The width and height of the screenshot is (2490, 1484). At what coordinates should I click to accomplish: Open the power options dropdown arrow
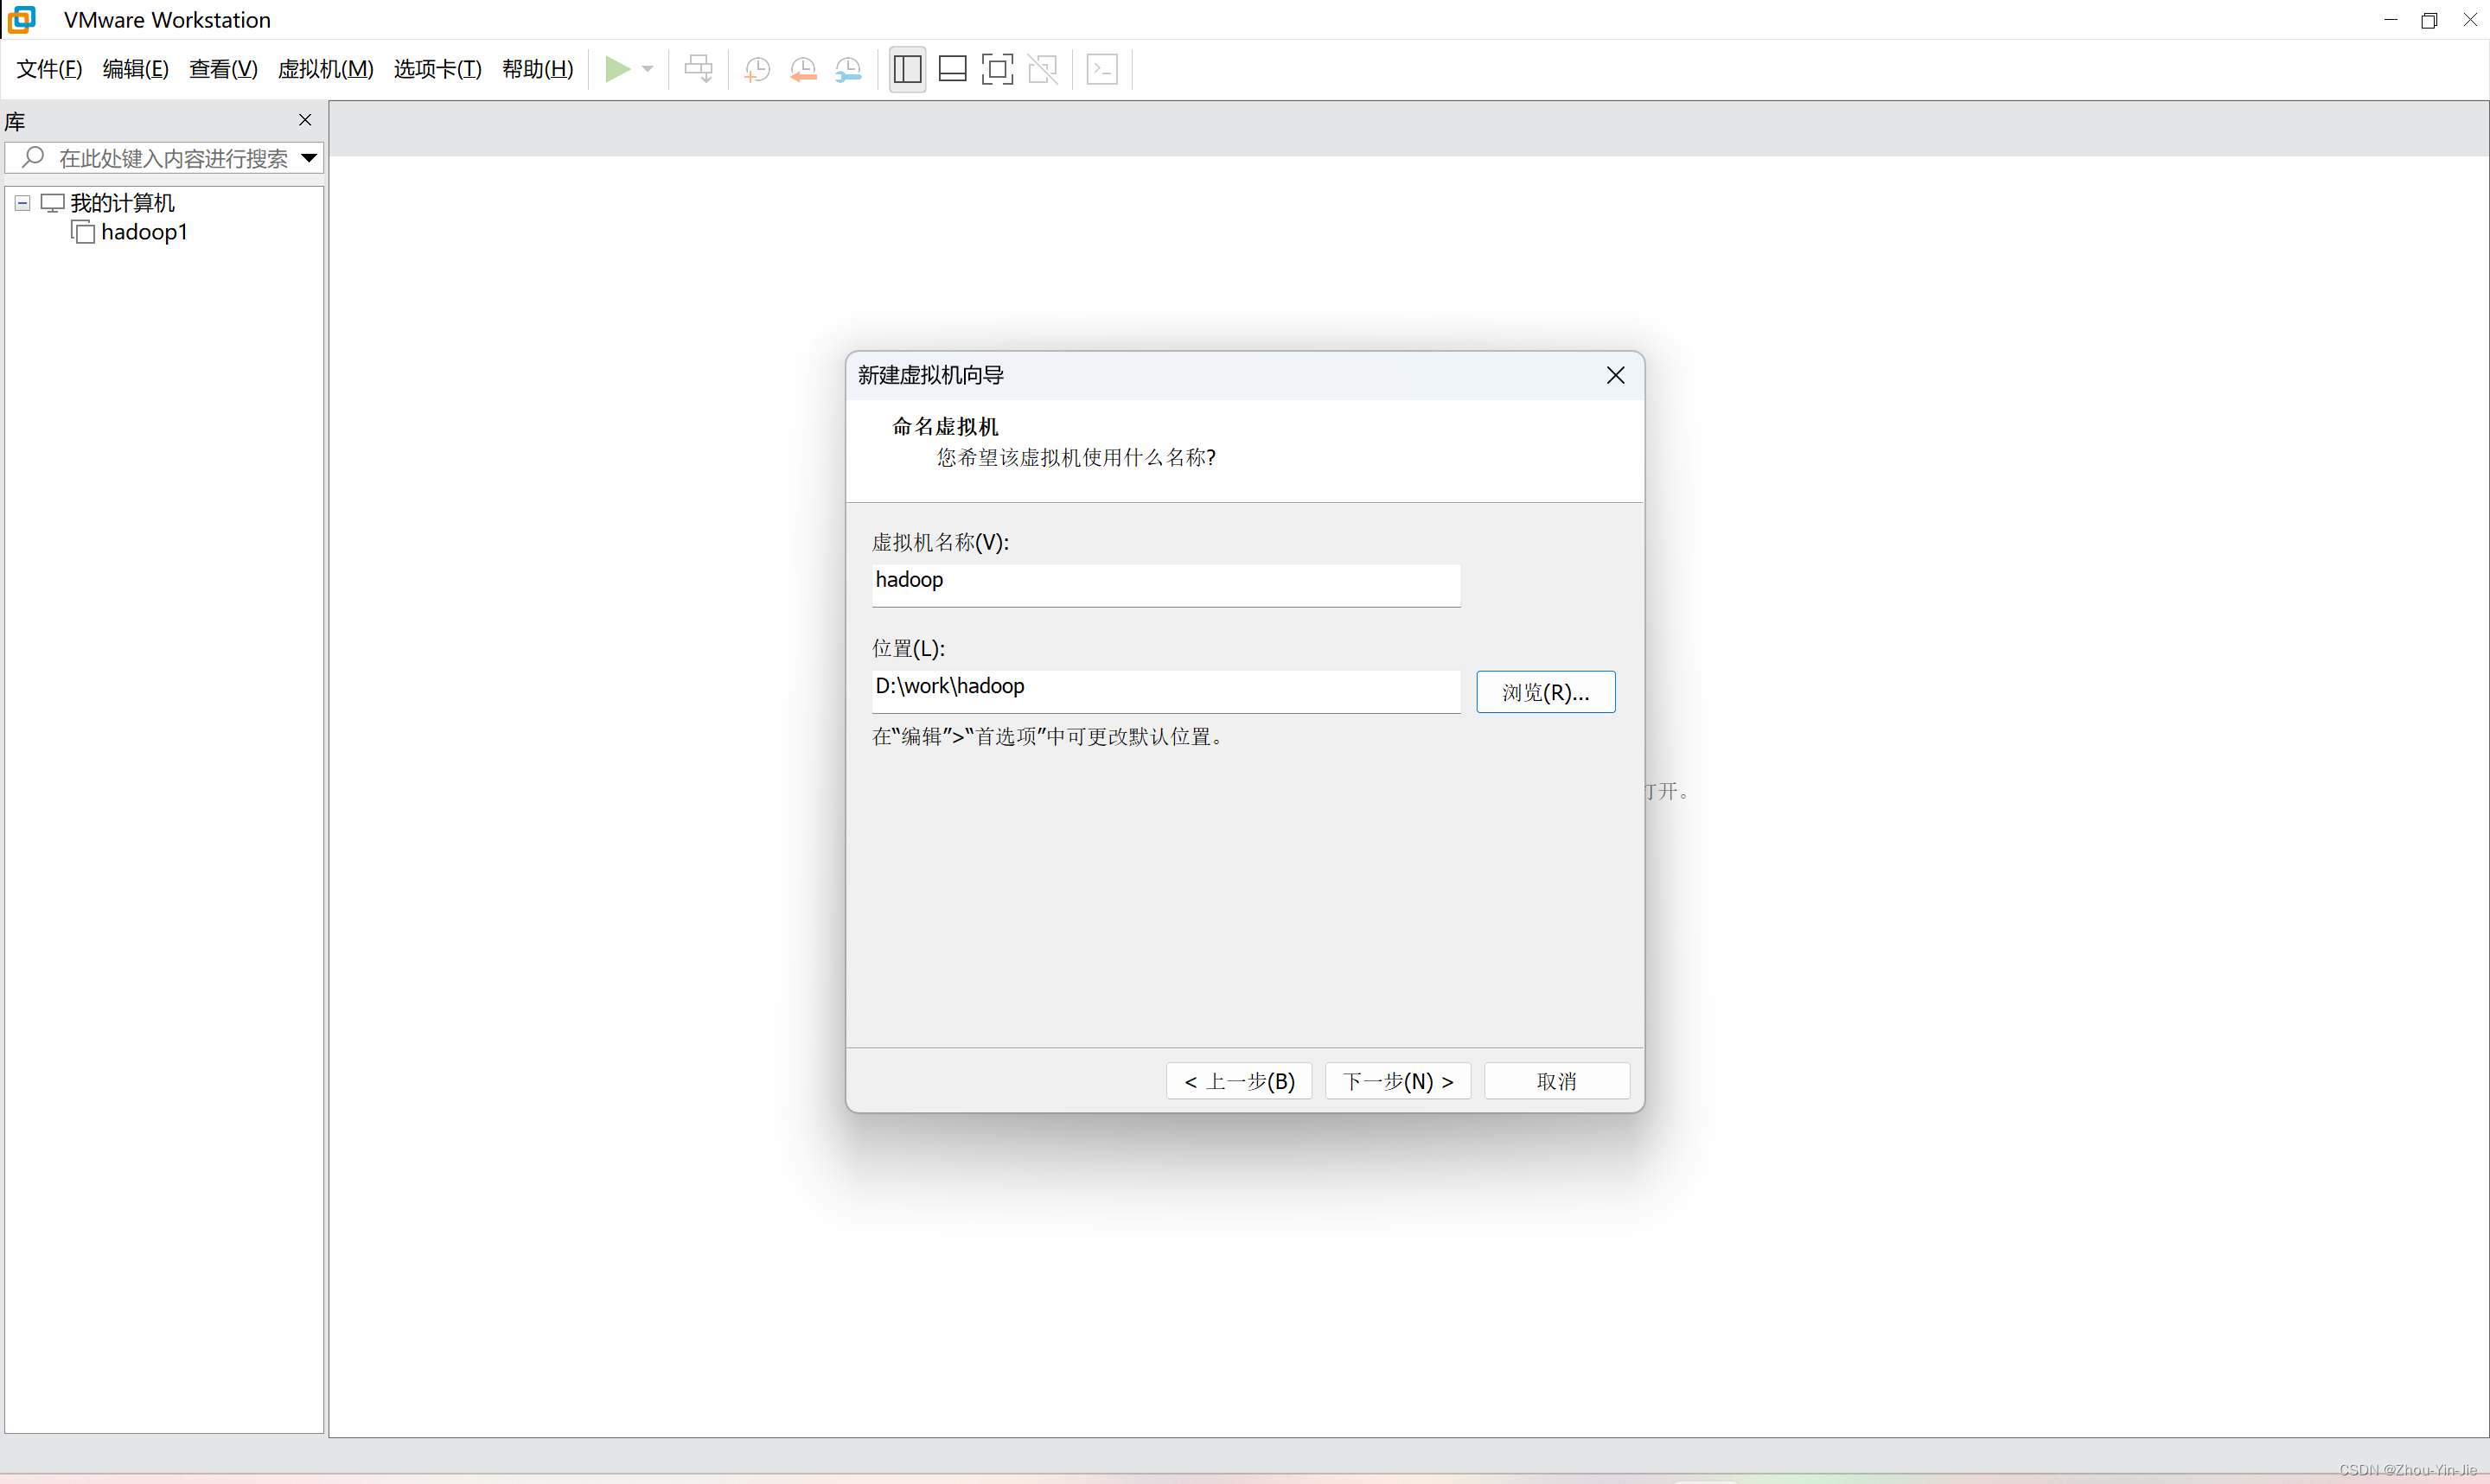pos(648,69)
